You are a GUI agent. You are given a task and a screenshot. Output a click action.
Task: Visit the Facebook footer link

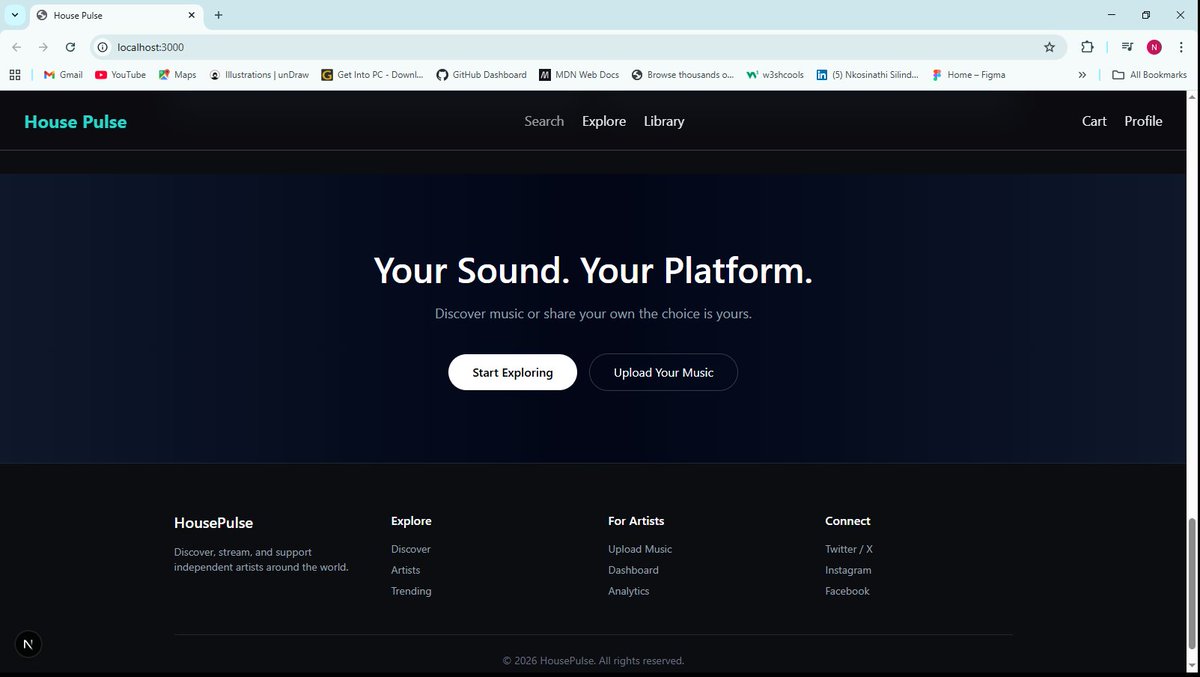pyautogui.click(x=847, y=591)
